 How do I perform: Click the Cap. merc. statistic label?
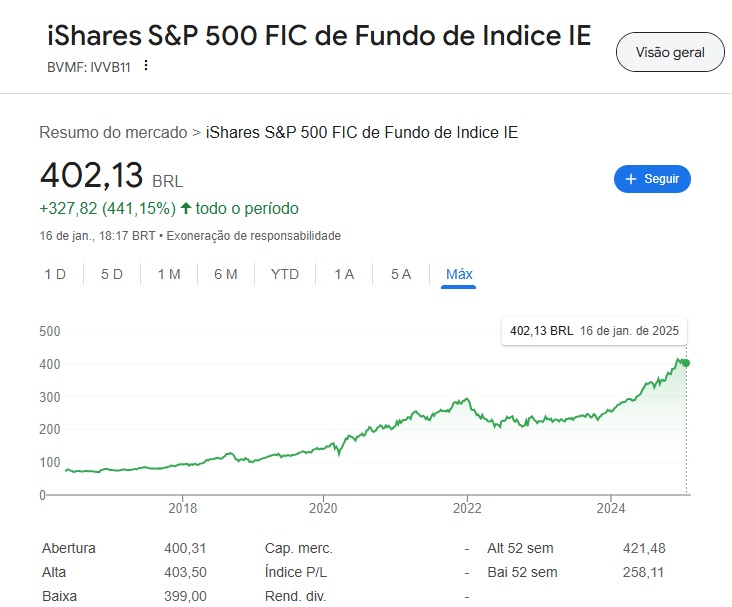point(298,549)
